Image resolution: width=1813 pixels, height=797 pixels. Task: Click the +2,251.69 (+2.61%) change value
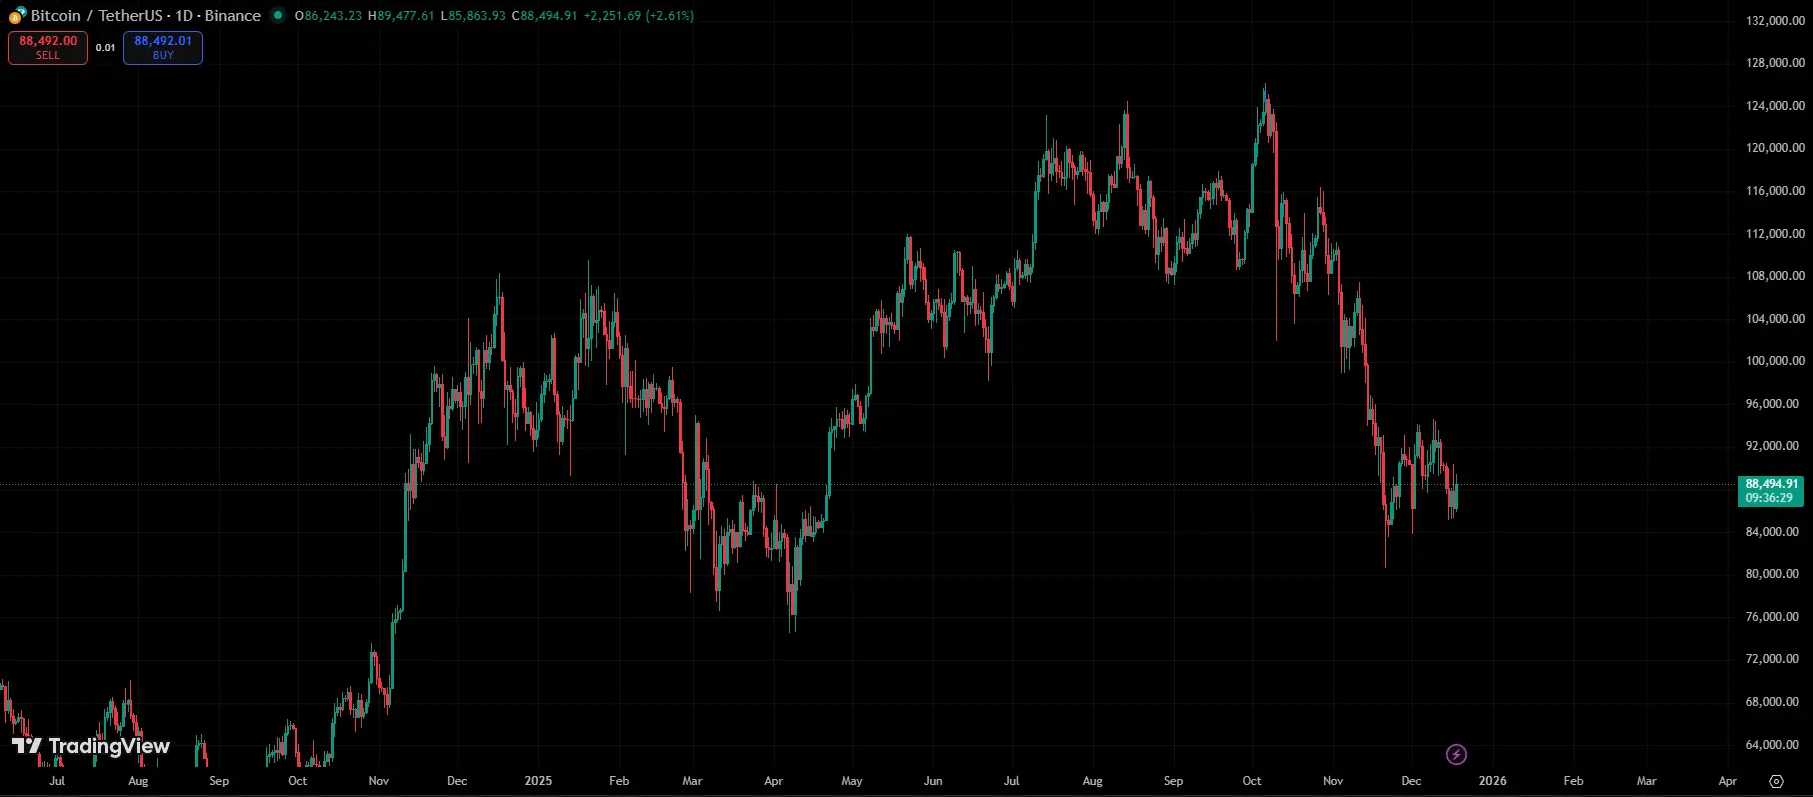(639, 16)
